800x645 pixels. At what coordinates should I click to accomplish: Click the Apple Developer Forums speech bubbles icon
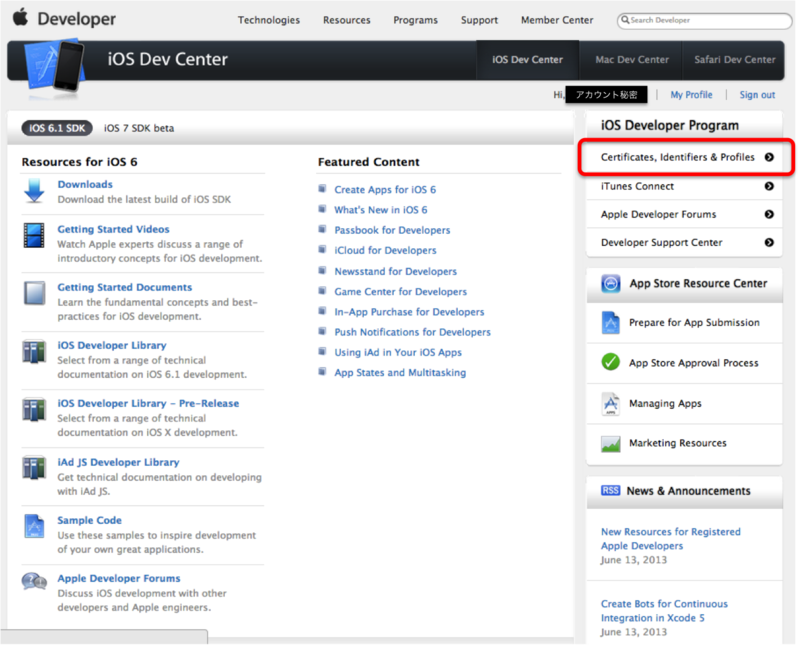point(34,581)
